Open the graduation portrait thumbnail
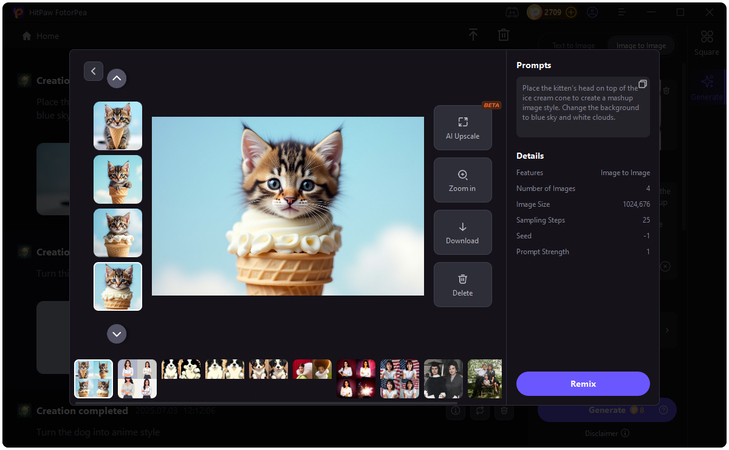This screenshot has height=450, width=729. 443,378
